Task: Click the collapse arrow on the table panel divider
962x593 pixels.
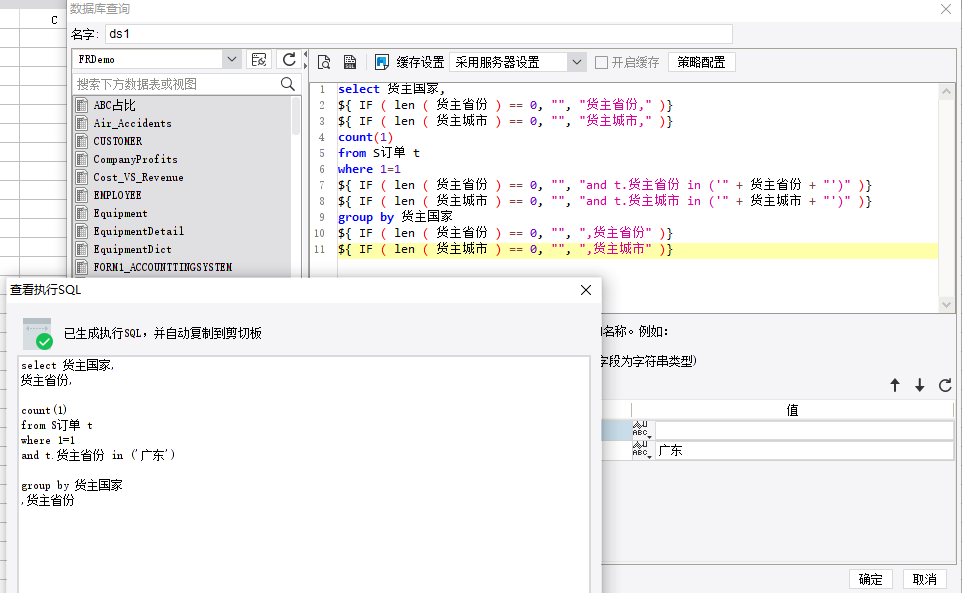Action: click(306, 55)
